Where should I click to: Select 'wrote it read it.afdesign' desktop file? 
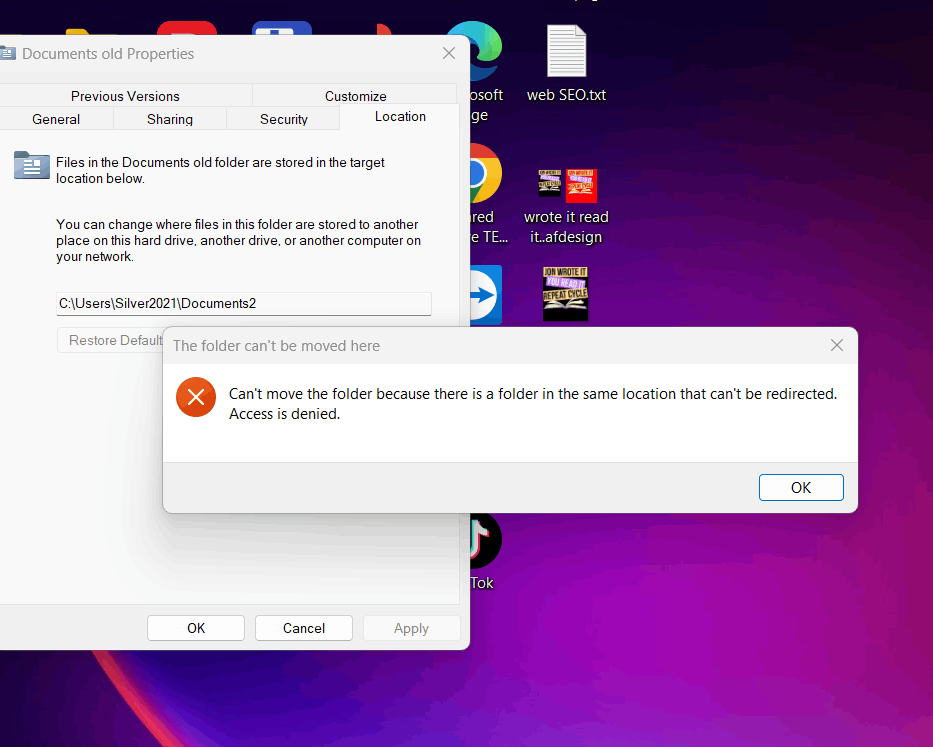pyautogui.click(x=566, y=207)
